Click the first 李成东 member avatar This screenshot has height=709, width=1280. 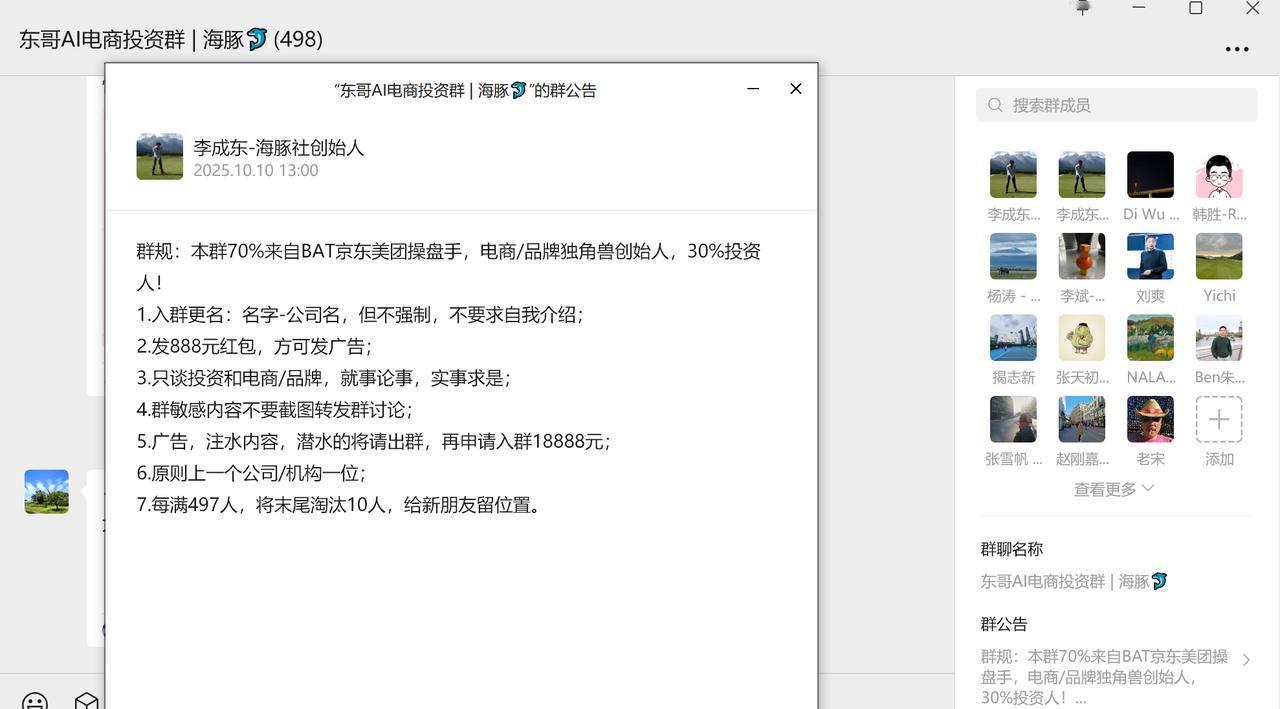coord(1013,173)
